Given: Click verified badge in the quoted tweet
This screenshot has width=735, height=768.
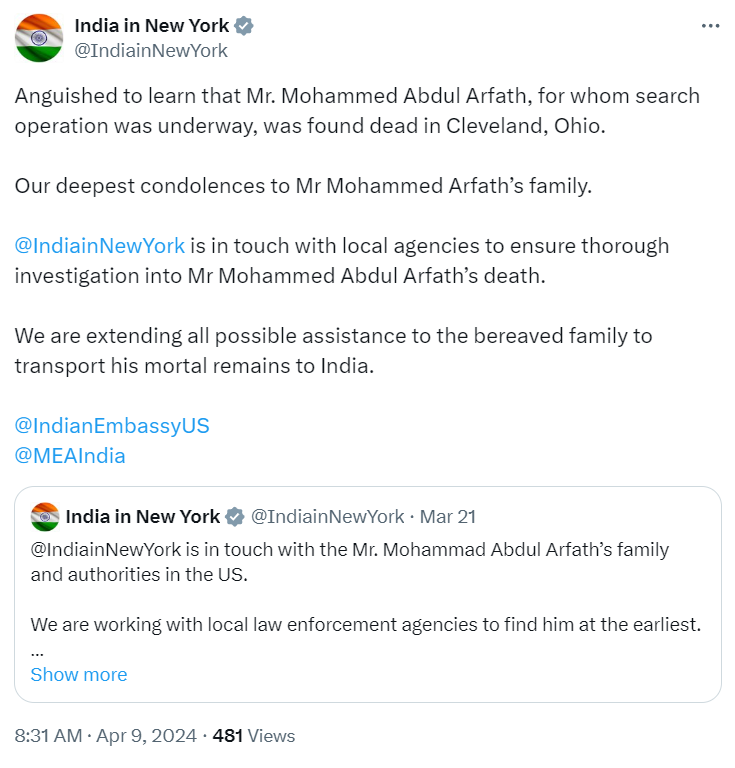Looking at the screenshot, I should click(235, 517).
